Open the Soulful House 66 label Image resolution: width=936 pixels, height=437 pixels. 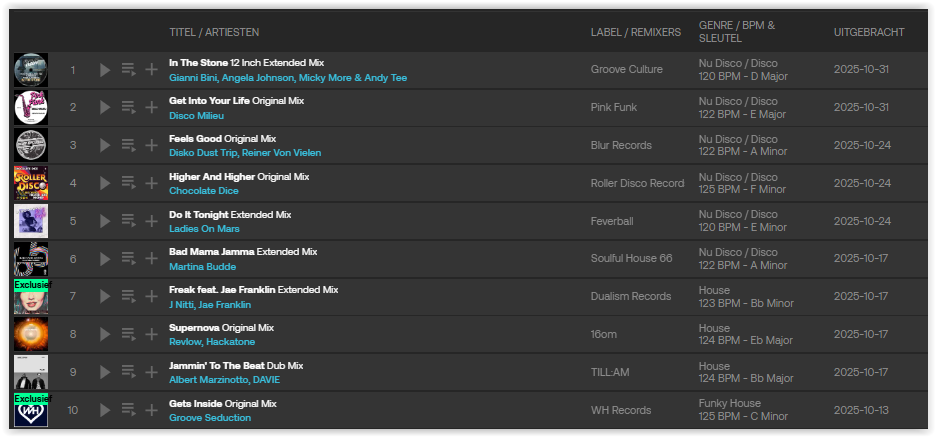coord(631,258)
